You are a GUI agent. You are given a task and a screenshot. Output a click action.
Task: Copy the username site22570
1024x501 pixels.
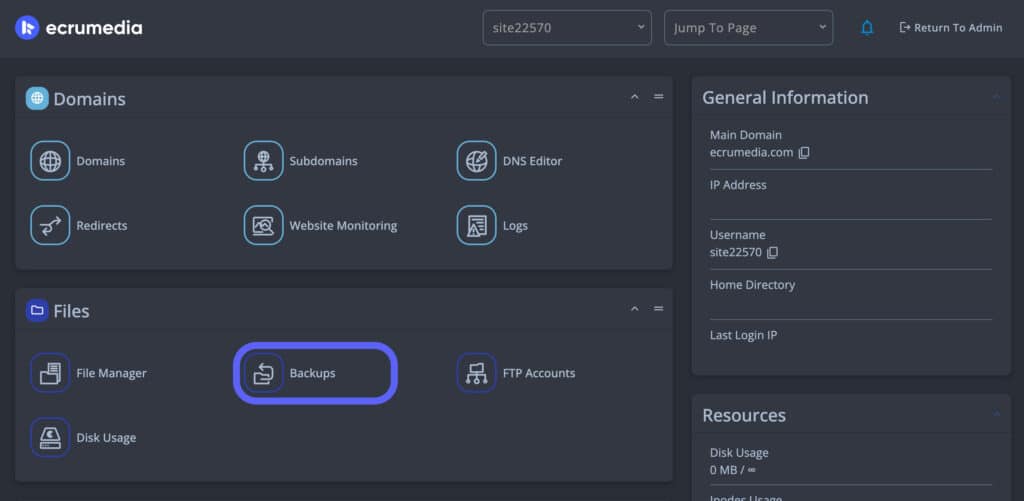[772, 253]
